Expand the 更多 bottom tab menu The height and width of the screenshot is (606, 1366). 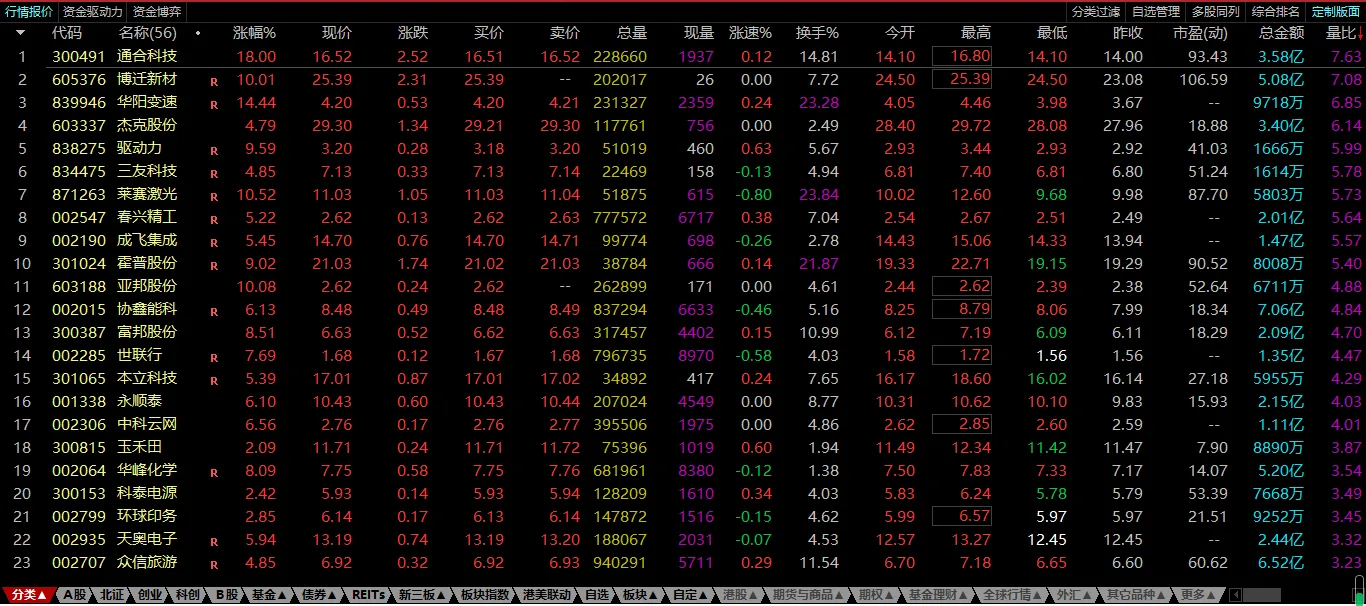point(1200,595)
